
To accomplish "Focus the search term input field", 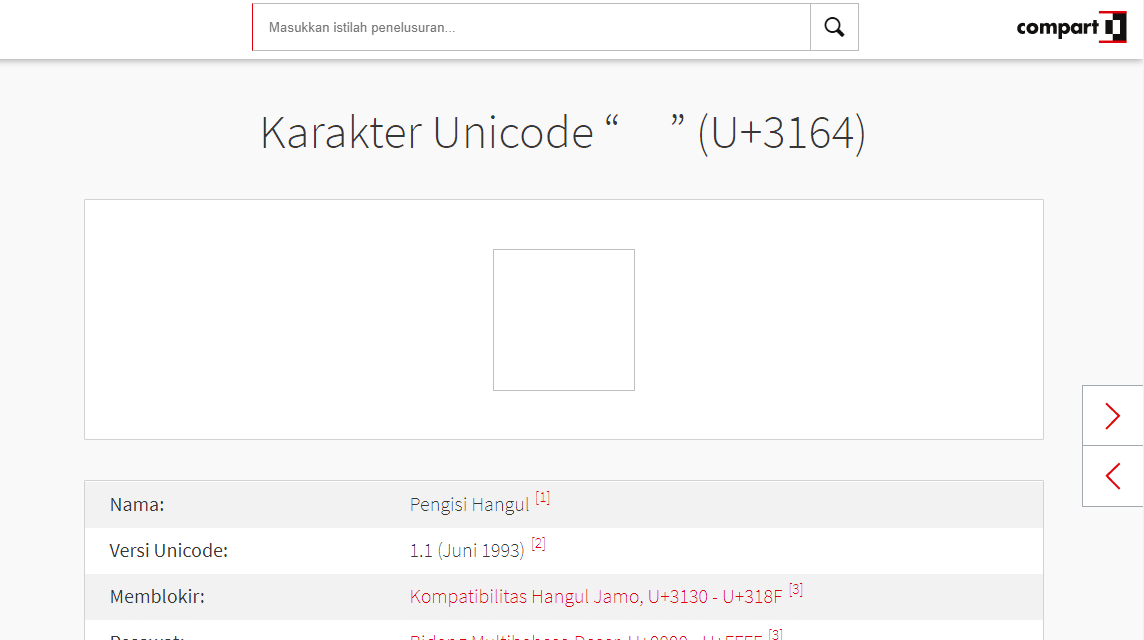I will pyautogui.click(x=531, y=27).
